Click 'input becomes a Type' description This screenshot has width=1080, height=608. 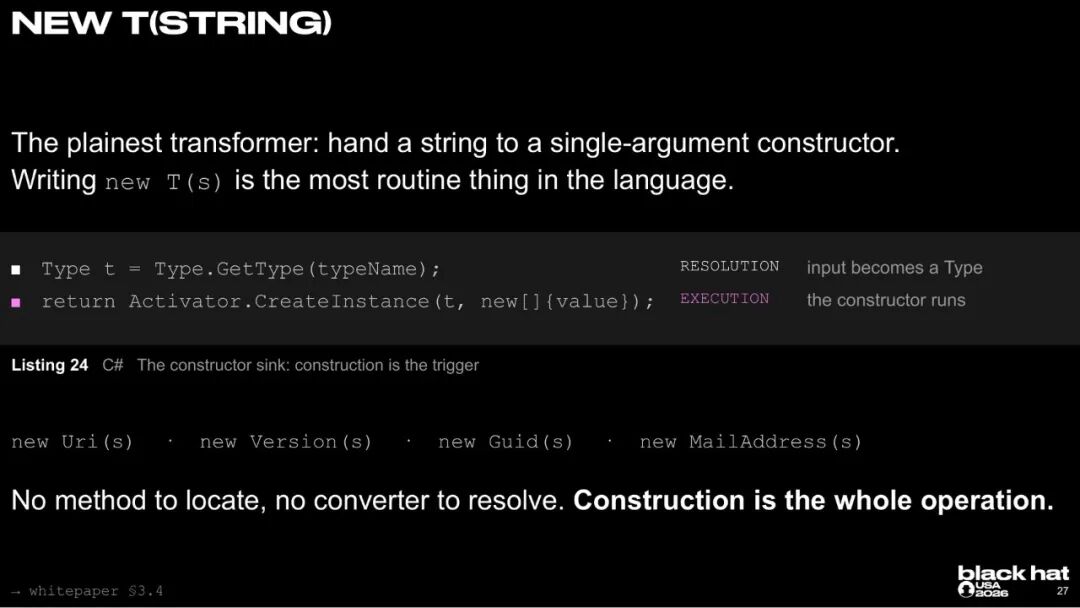click(895, 268)
